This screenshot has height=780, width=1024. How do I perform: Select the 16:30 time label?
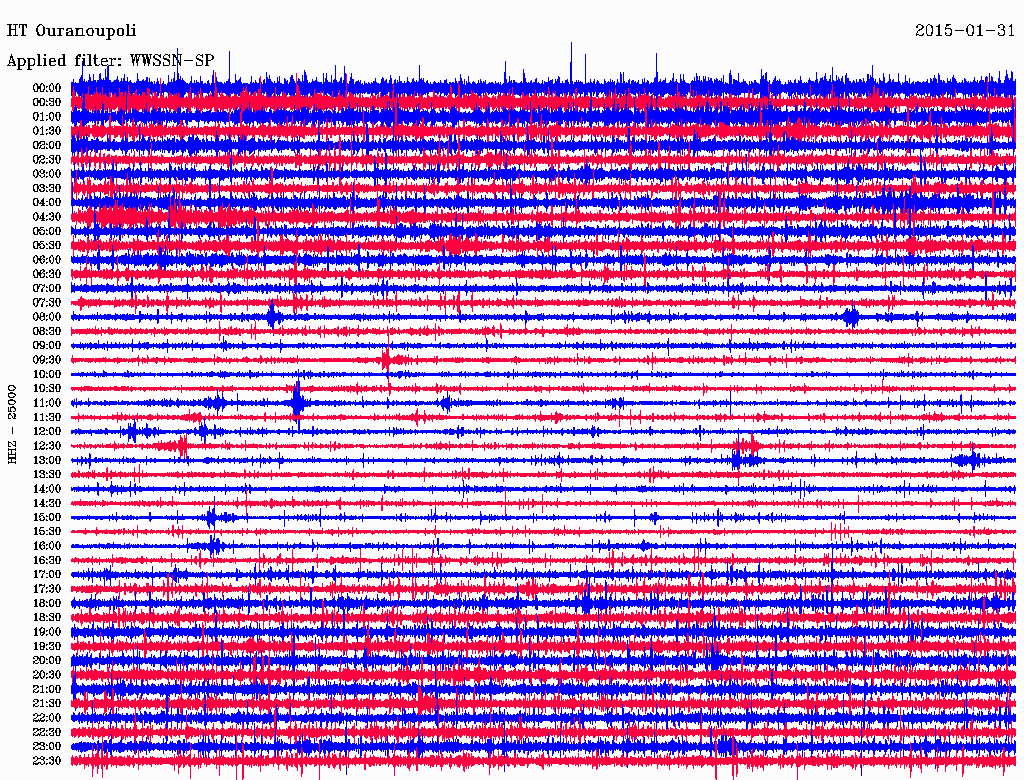pyautogui.click(x=47, y=561)
